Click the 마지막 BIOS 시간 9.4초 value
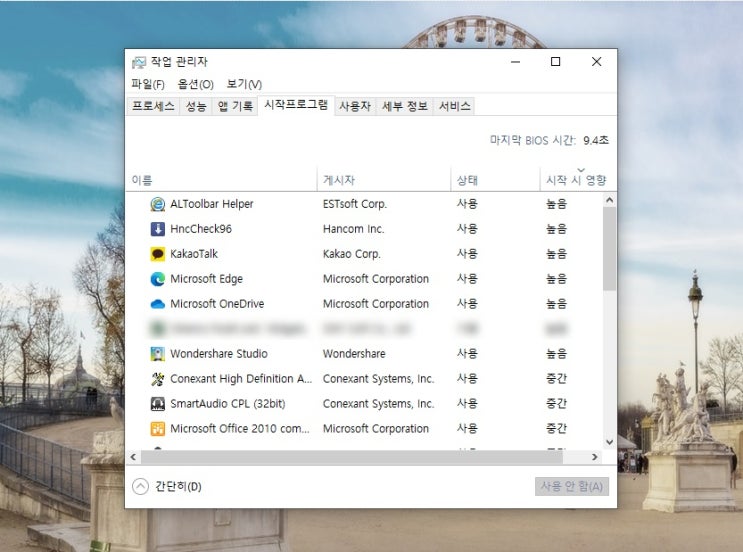 pyautogui.click(x=596, y=140)
